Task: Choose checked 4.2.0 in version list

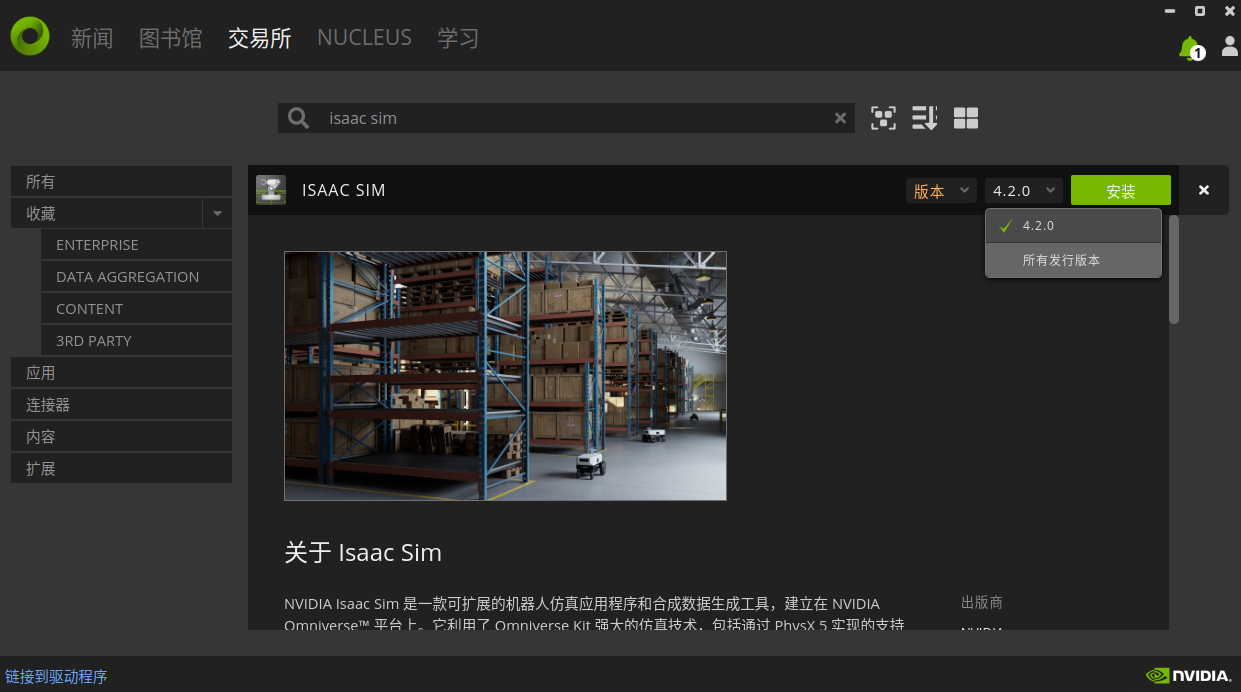Action: pyautogui.click(x=1073, y=226)
